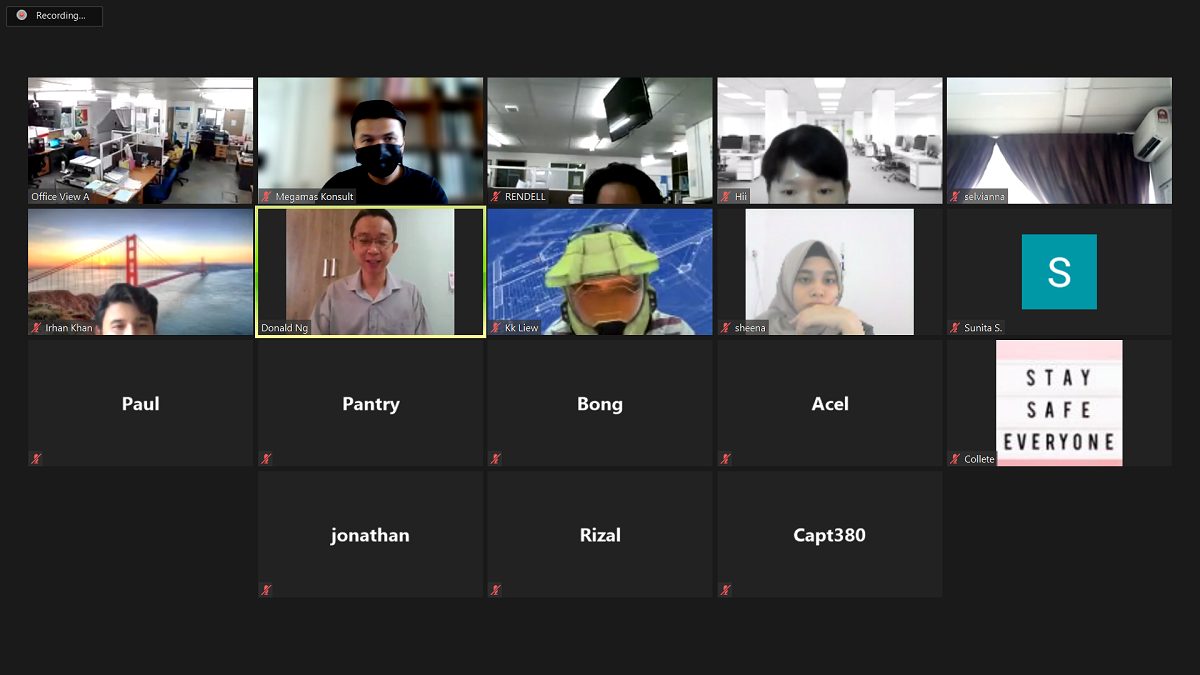The image size is (1200, 675).
Task: Select the Office View A video tile
Action: [140, 141]
